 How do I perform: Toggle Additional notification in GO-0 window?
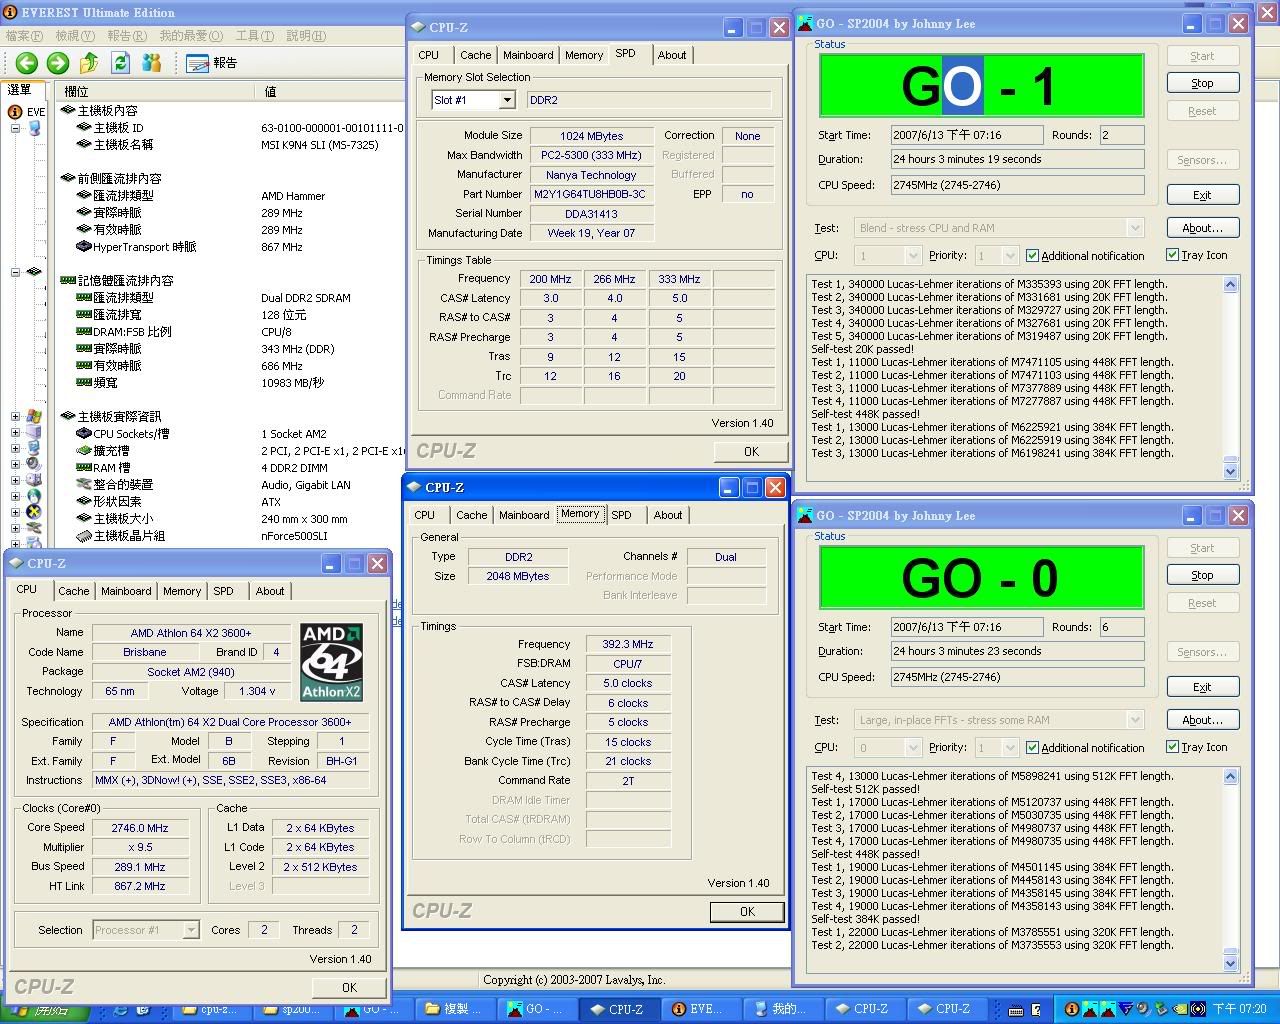[1085, 747]
